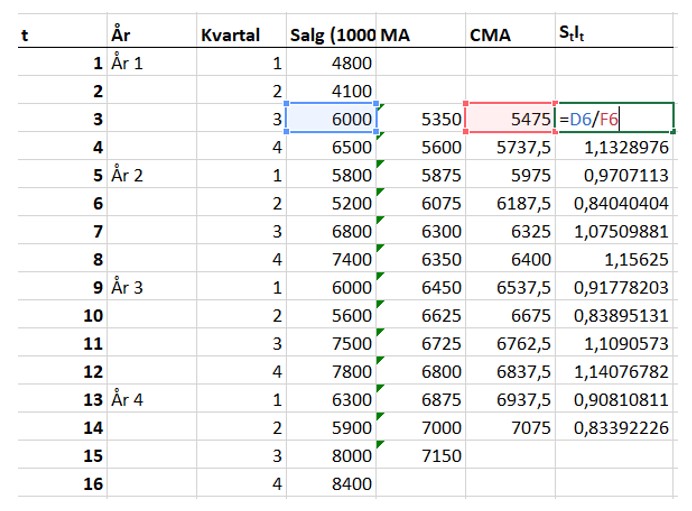This screenshot has width=692, height=511.
Task: Select the sales cell showing 8400
Action: click(331, 484)
